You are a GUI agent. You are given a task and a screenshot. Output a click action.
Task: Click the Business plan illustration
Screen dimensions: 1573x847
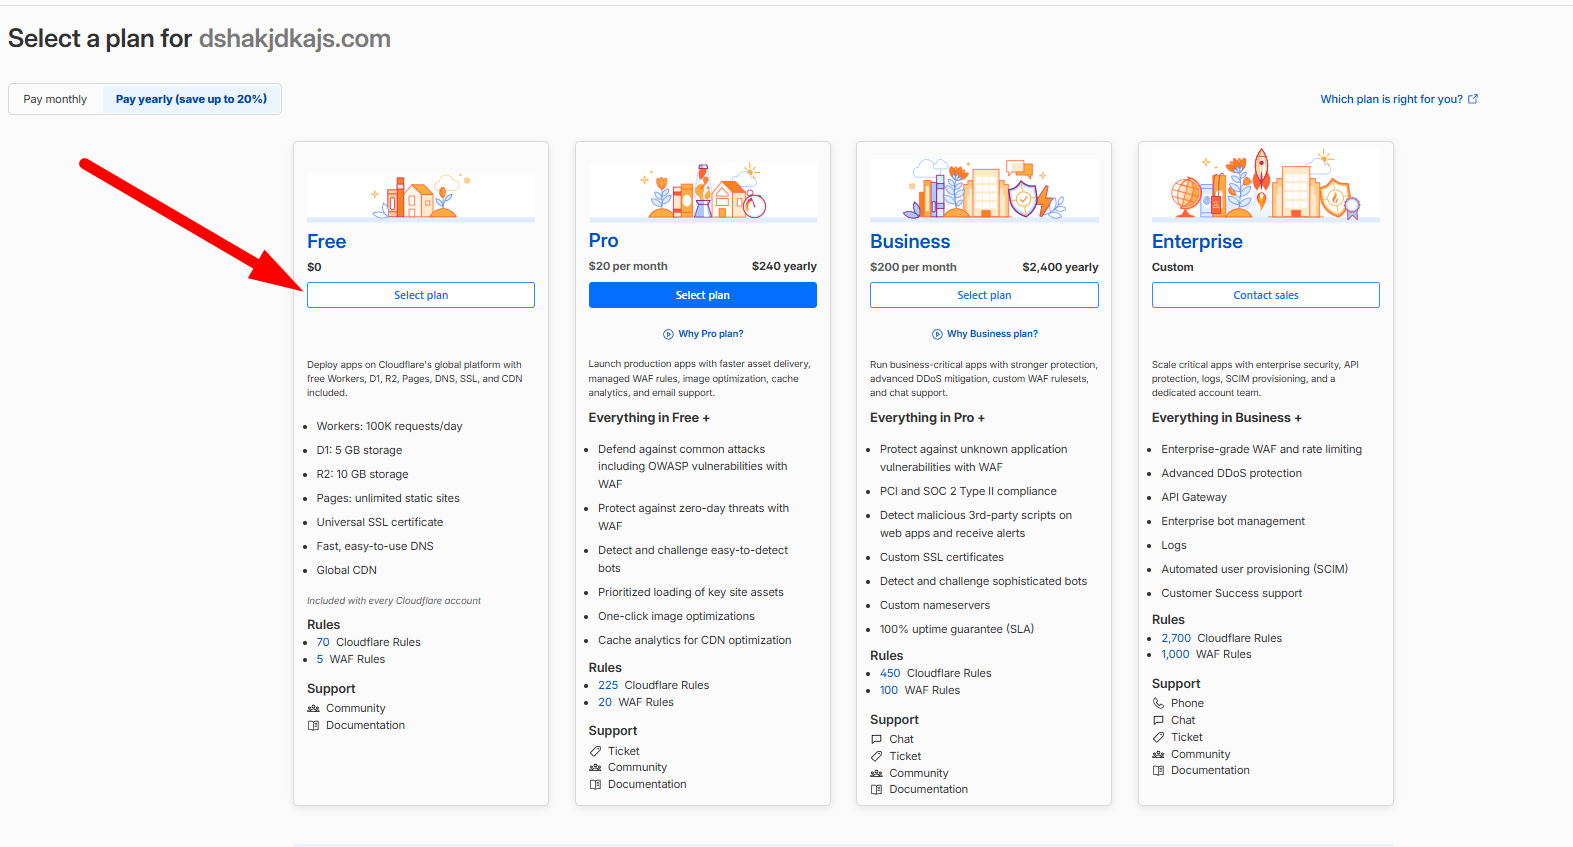tap(984, 188)
